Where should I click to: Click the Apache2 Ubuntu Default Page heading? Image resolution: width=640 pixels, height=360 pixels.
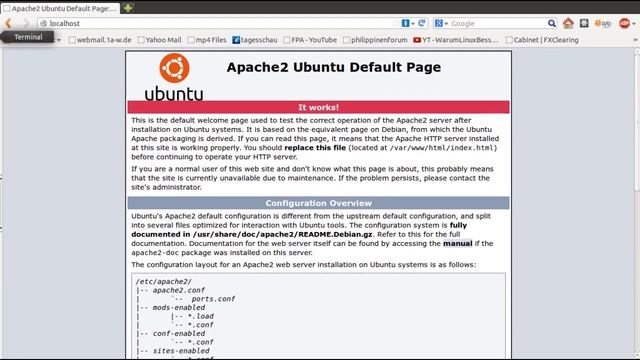click(333, 67)
